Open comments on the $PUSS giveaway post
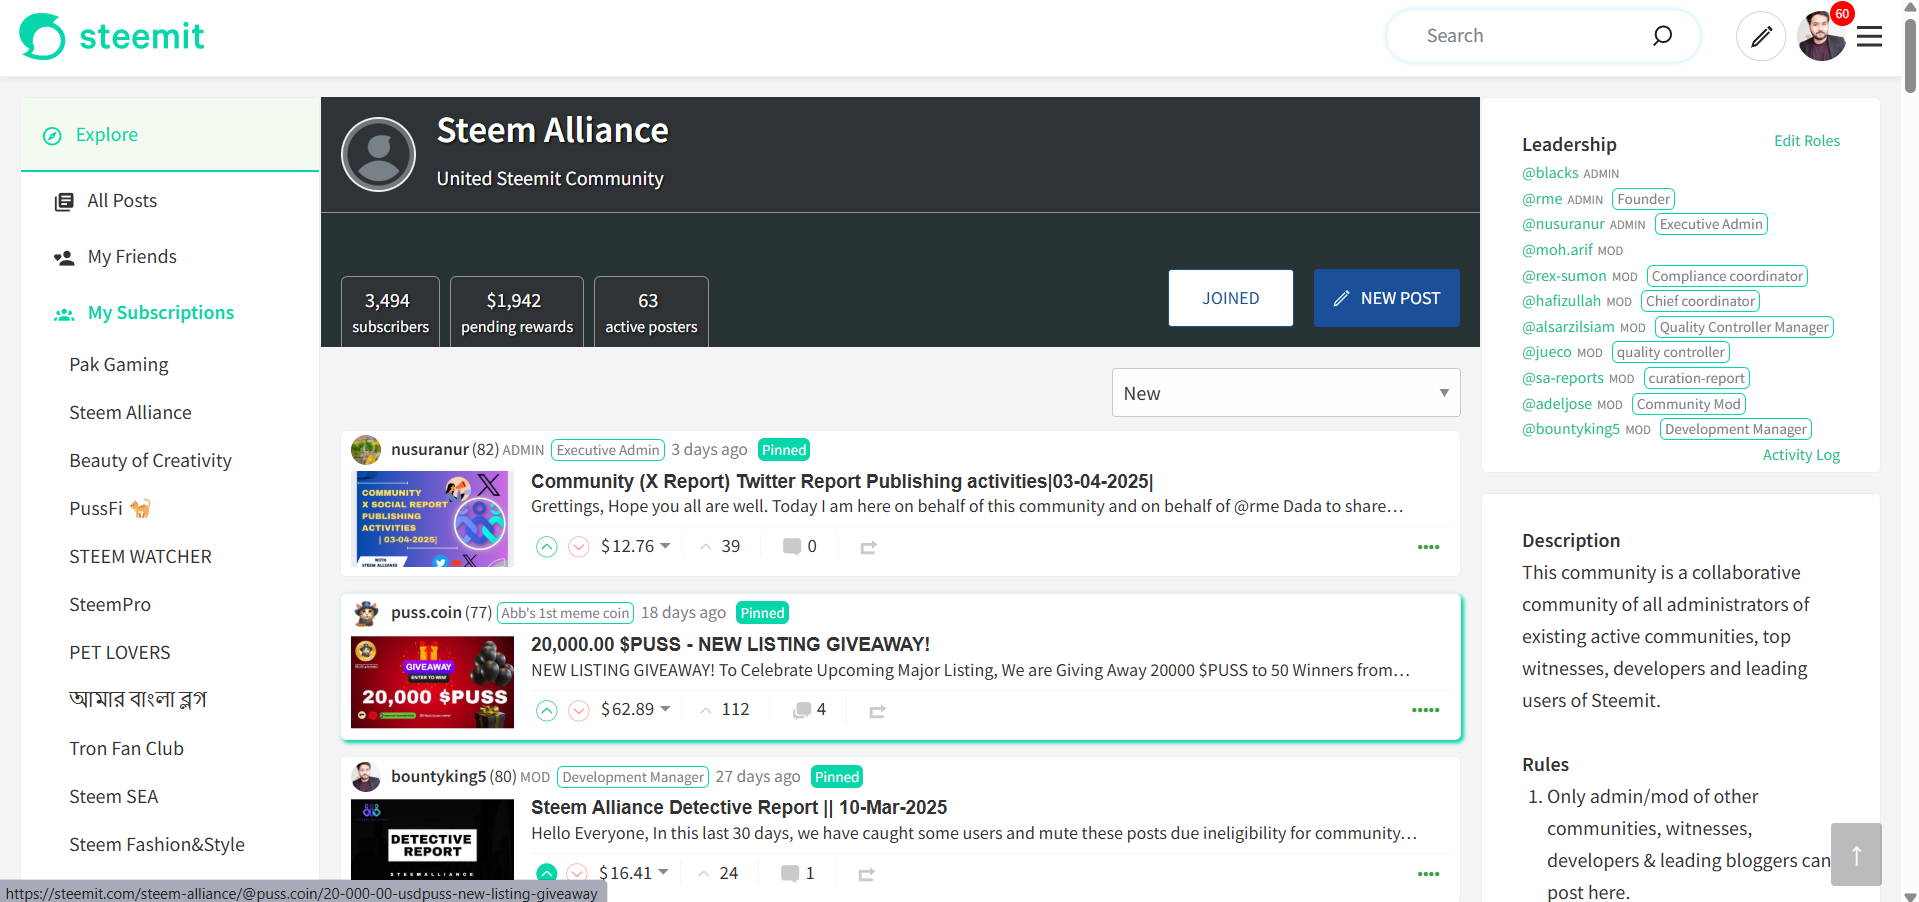 809,710
